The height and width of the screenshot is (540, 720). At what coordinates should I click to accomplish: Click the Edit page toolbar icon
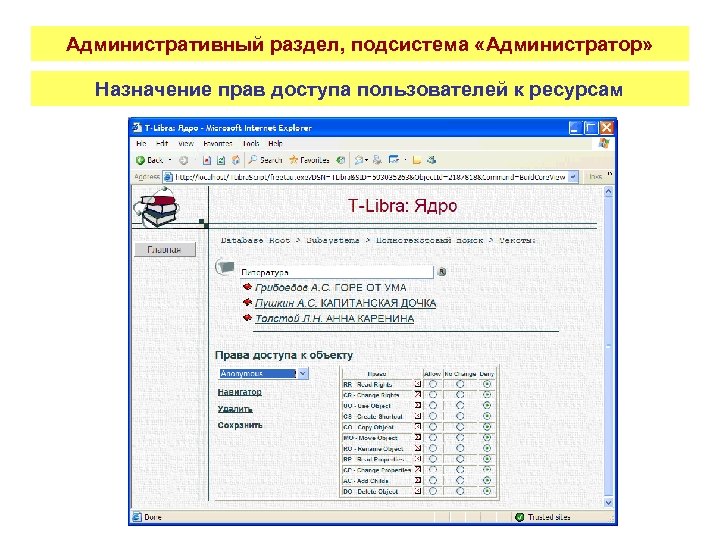pyautogui.click(x=394, y=160)
